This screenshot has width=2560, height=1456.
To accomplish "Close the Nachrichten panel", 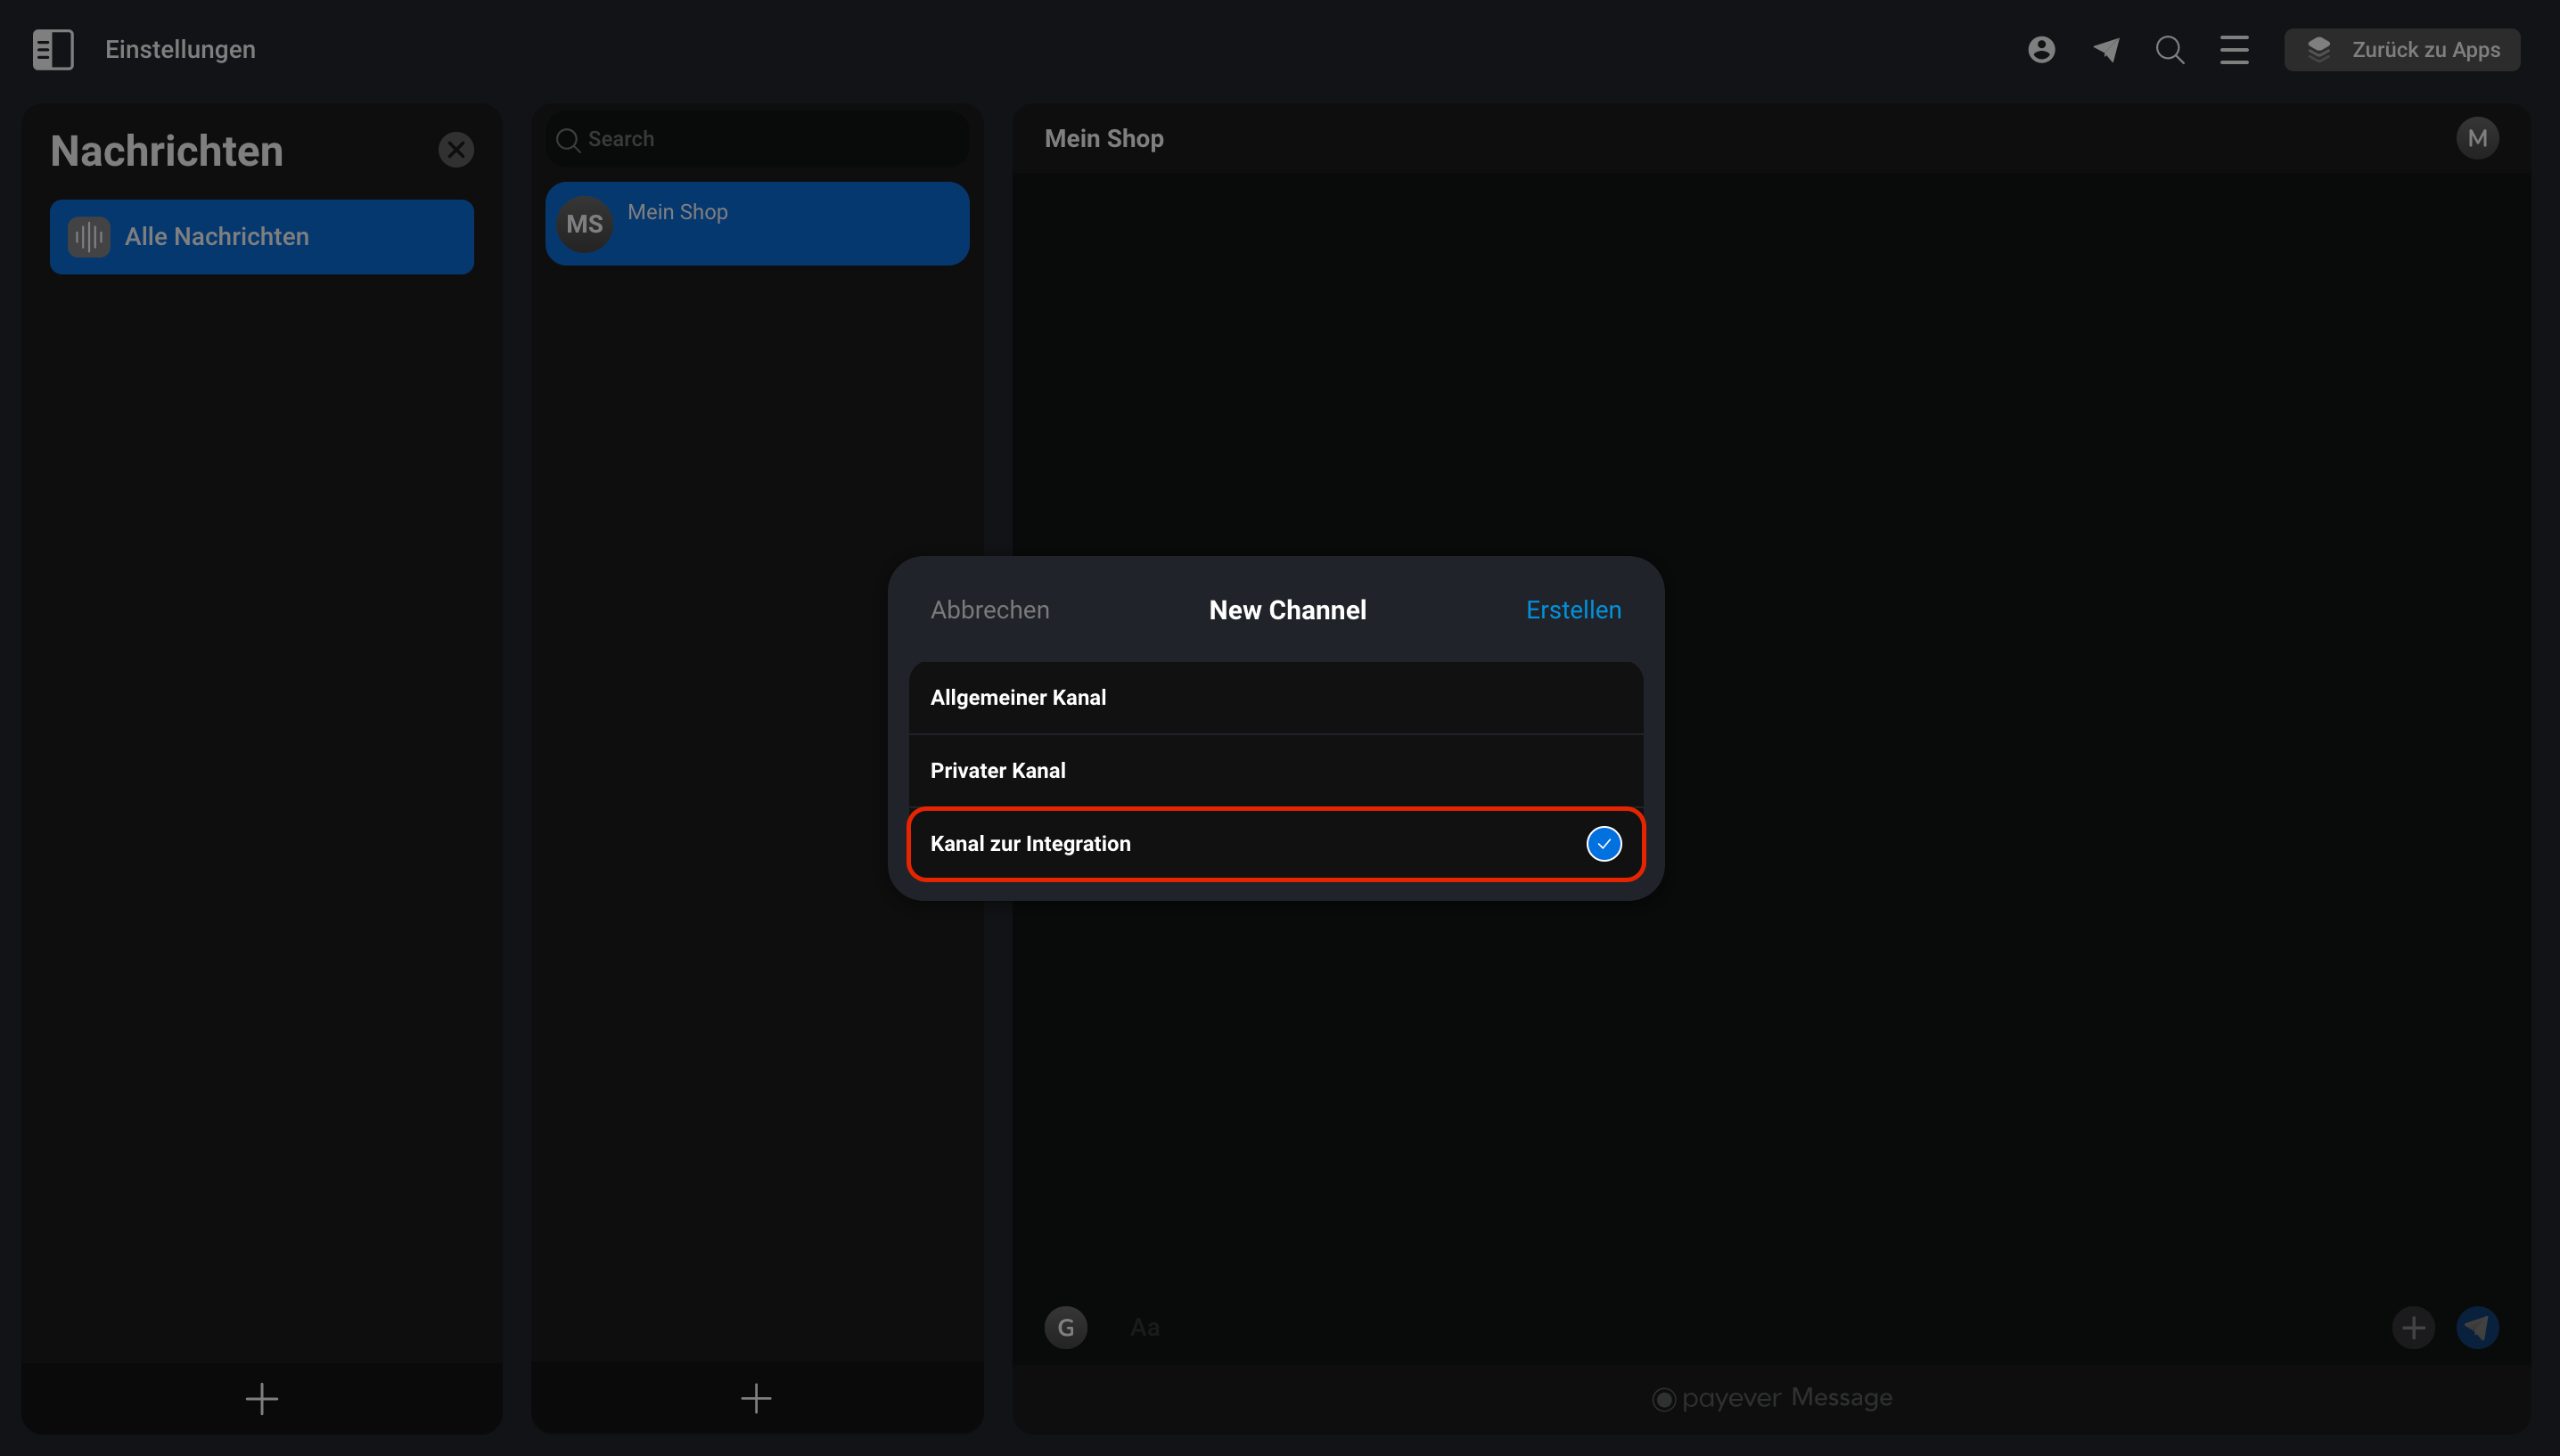I will tap(456, 150).
